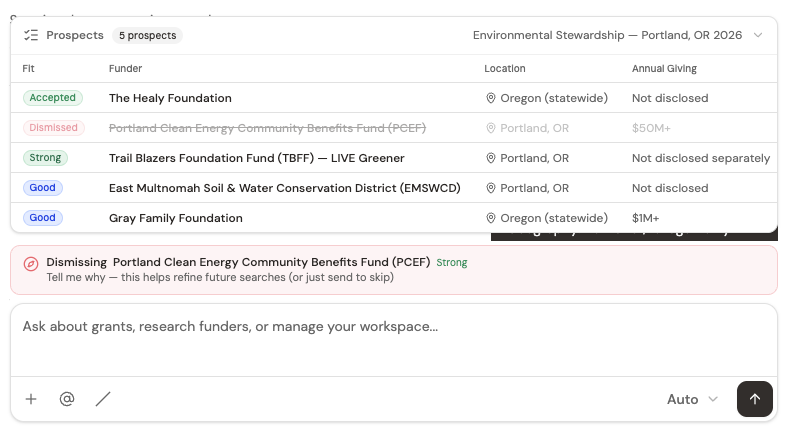This screenshot has height=435, width=791.
Task: Click the 'Tell me why' hint text
Action: pos(220,278)
